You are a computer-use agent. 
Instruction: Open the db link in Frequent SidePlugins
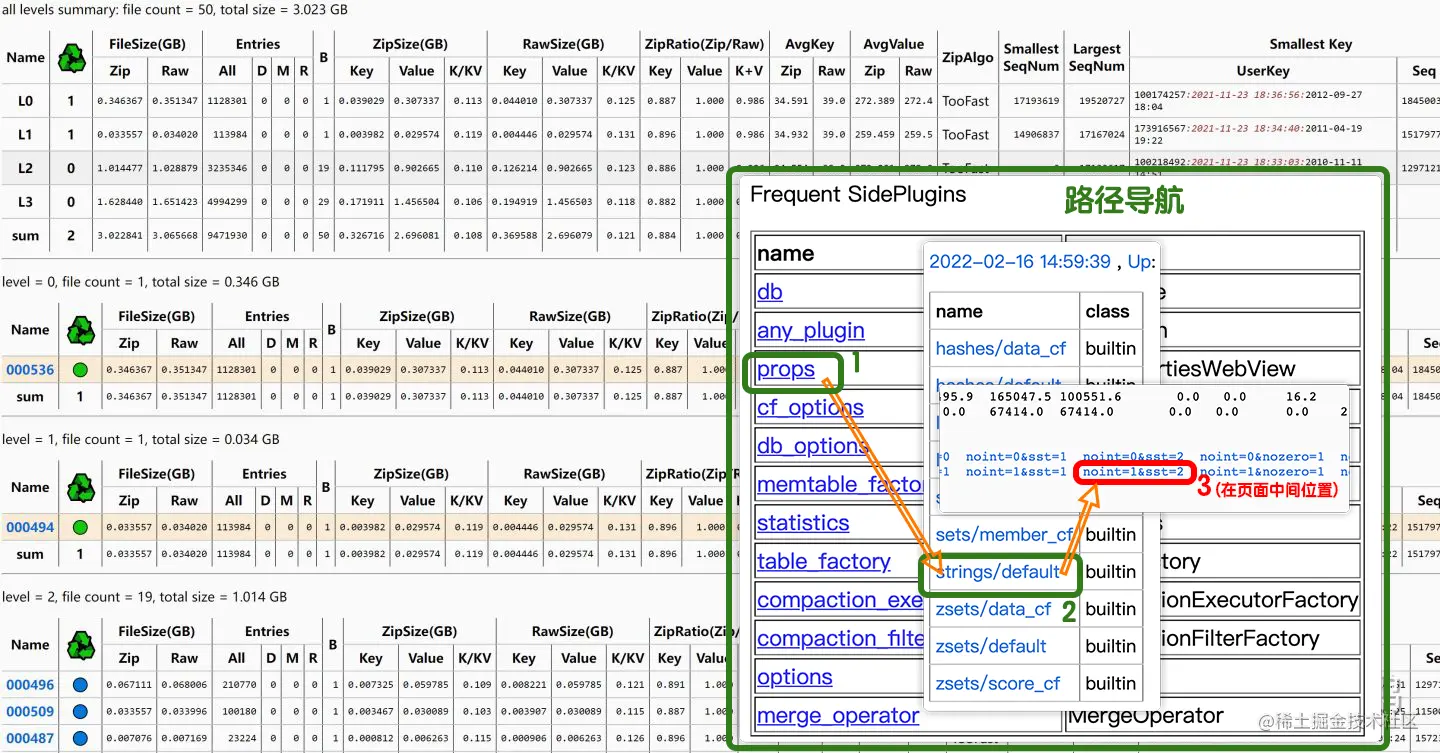[770, 292]
